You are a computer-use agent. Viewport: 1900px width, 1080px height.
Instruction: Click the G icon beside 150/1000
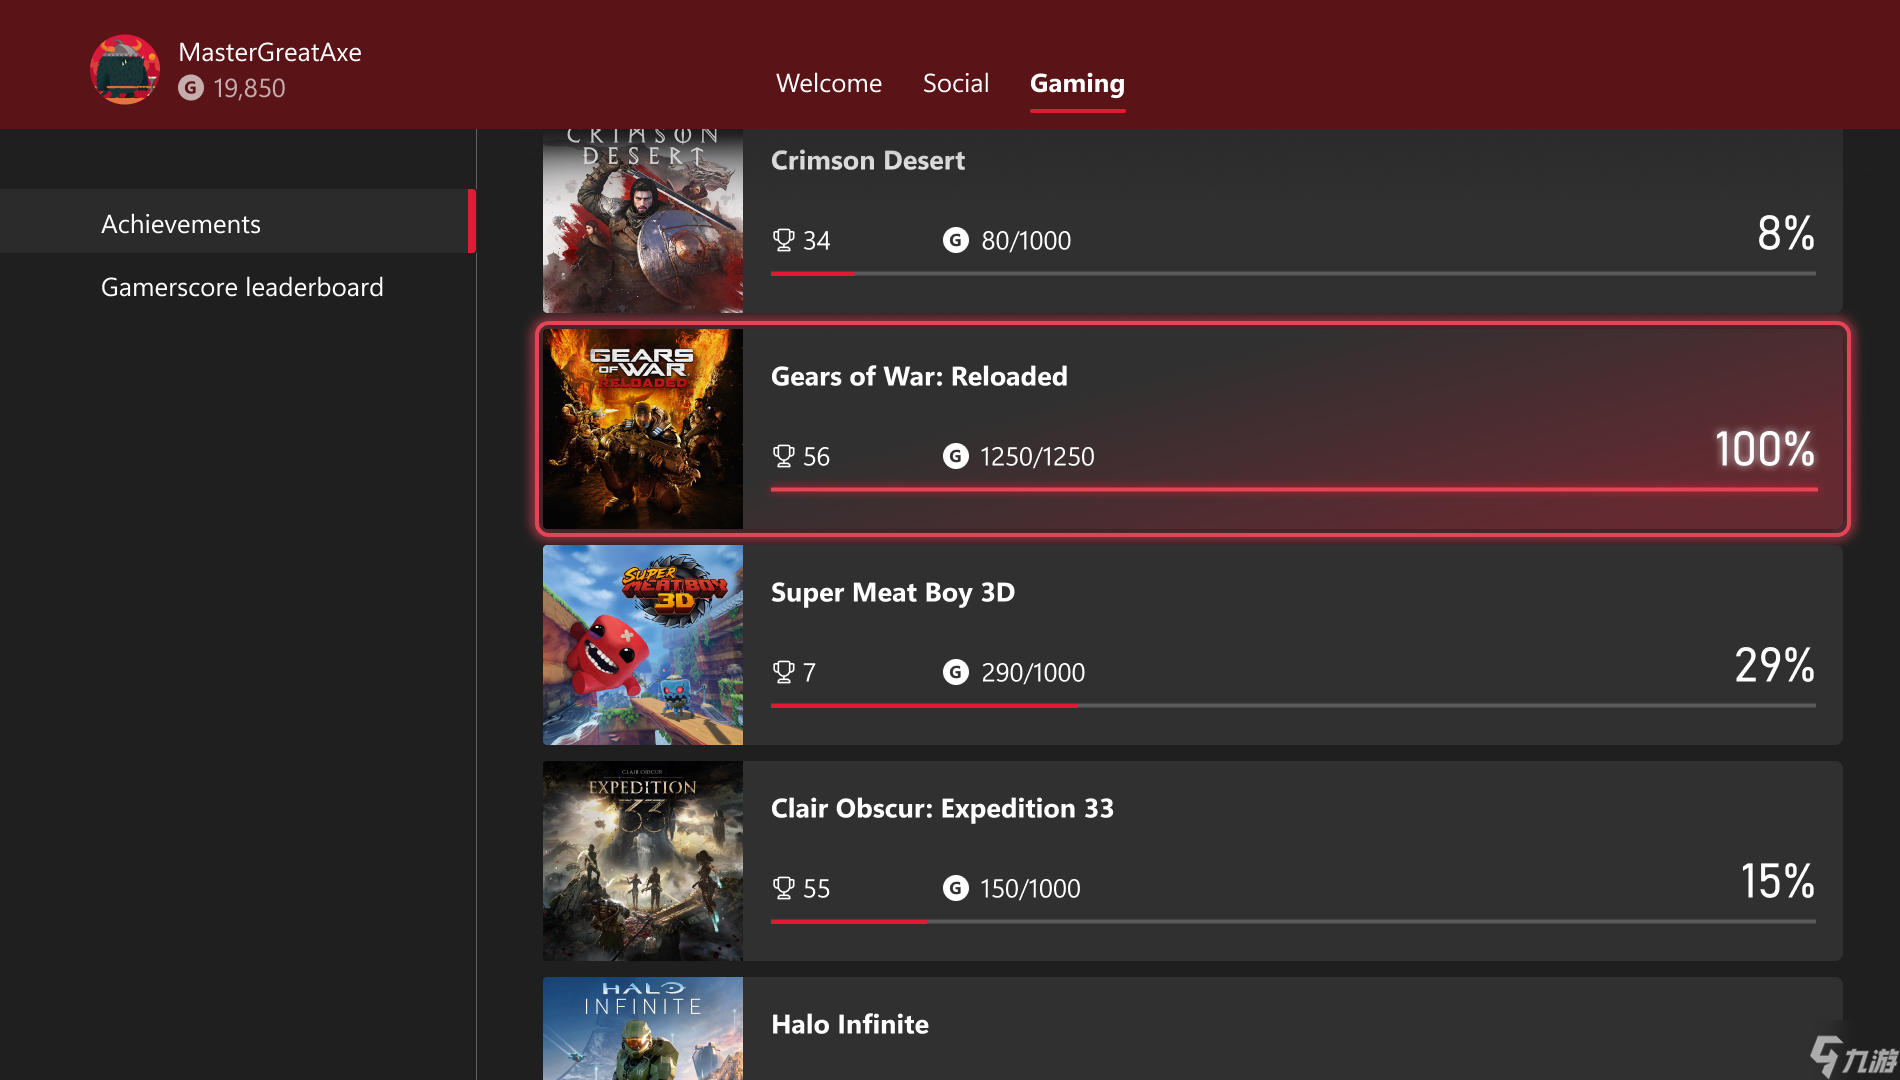(x=955, y=888)
